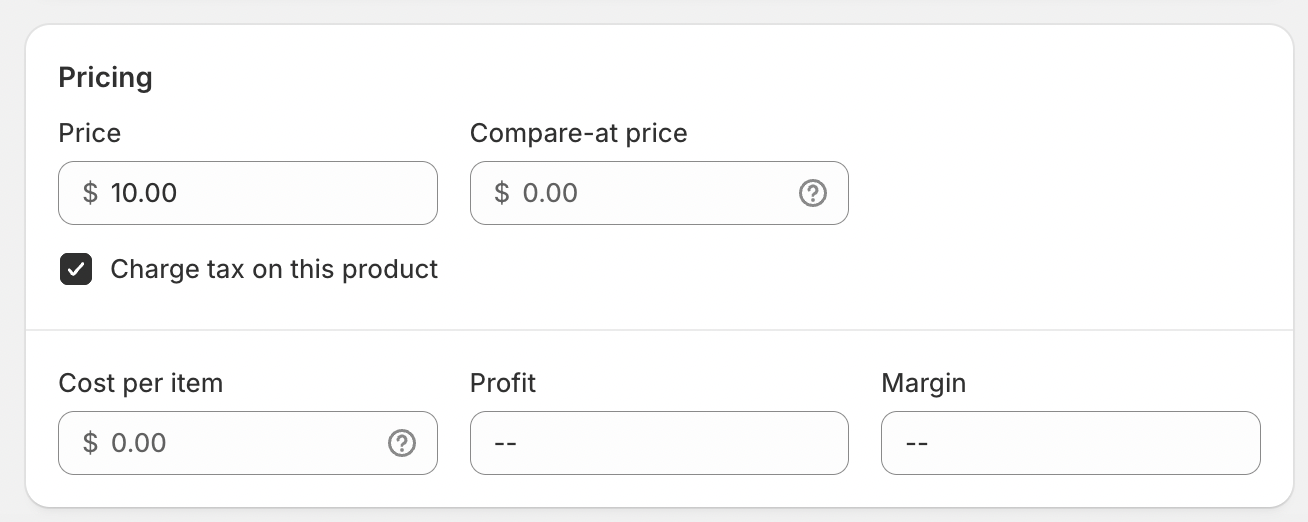Click the divider line below the tax checkbox
Screen dimensions: 1308x522
point(659,330)
